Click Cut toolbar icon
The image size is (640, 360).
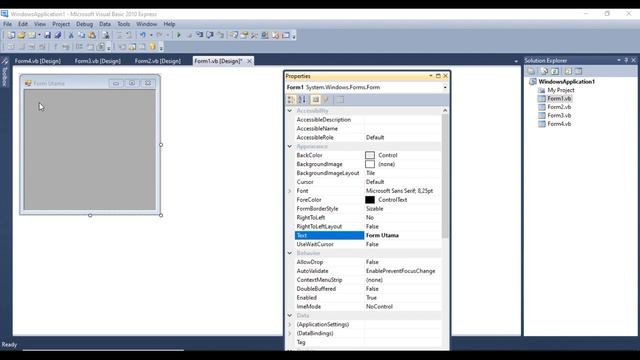(71, 36)
